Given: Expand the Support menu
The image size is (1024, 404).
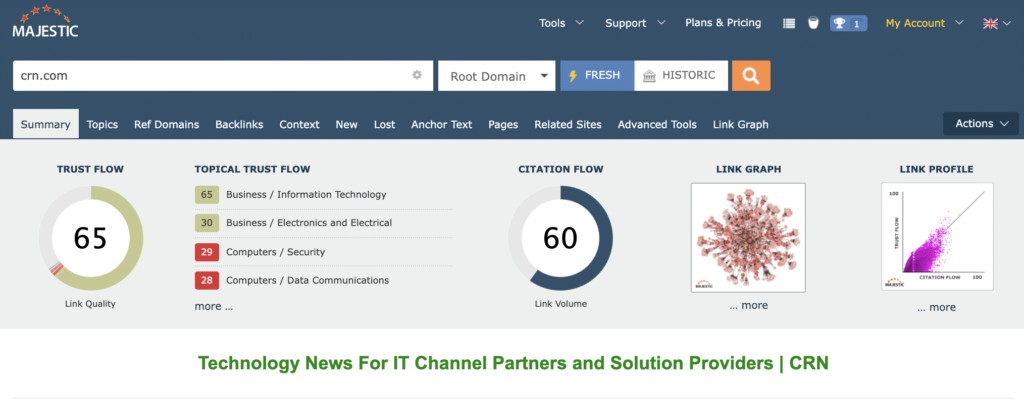Looking at the screenshot, I should coord(635,23).
